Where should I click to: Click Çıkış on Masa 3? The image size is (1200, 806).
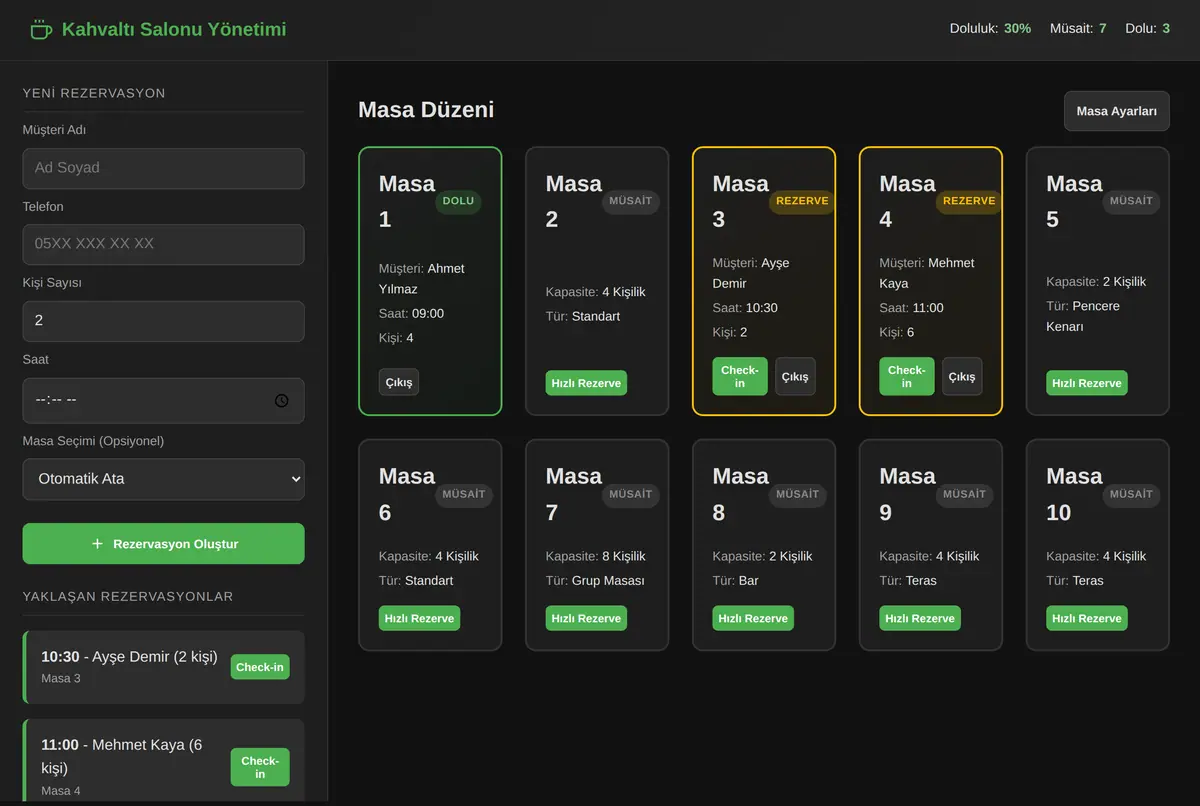coord(795,376)
